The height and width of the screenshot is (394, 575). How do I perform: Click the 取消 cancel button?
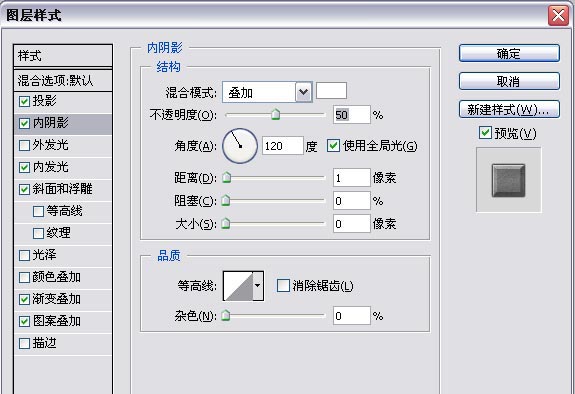509,81
